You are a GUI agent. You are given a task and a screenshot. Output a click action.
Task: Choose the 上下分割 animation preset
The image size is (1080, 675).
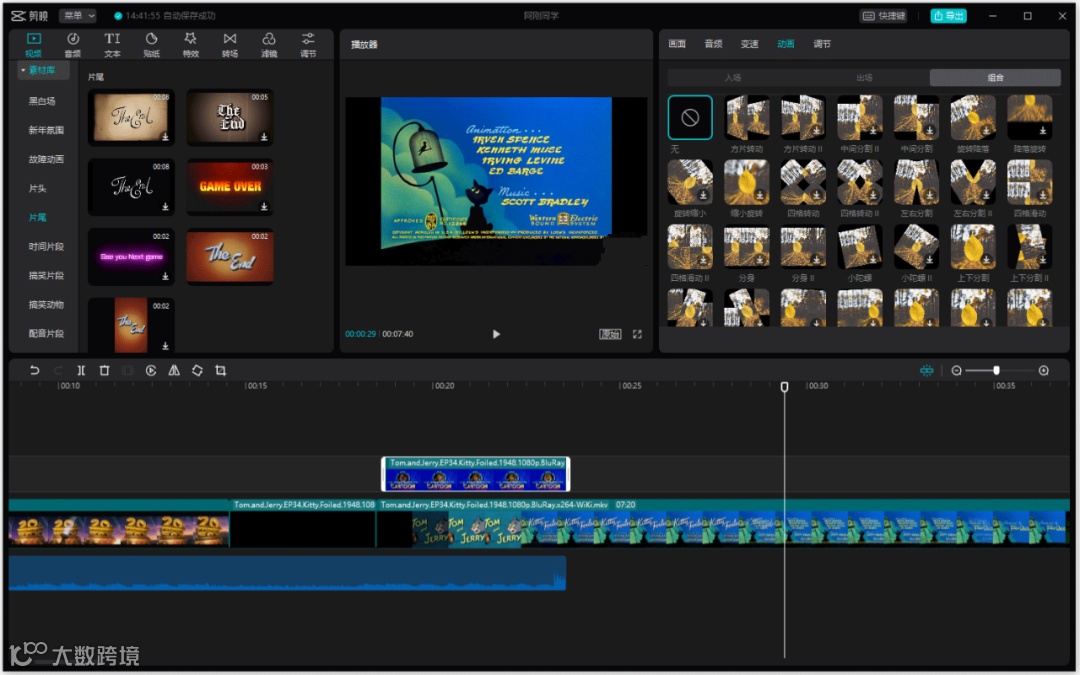tap(973, 247)
